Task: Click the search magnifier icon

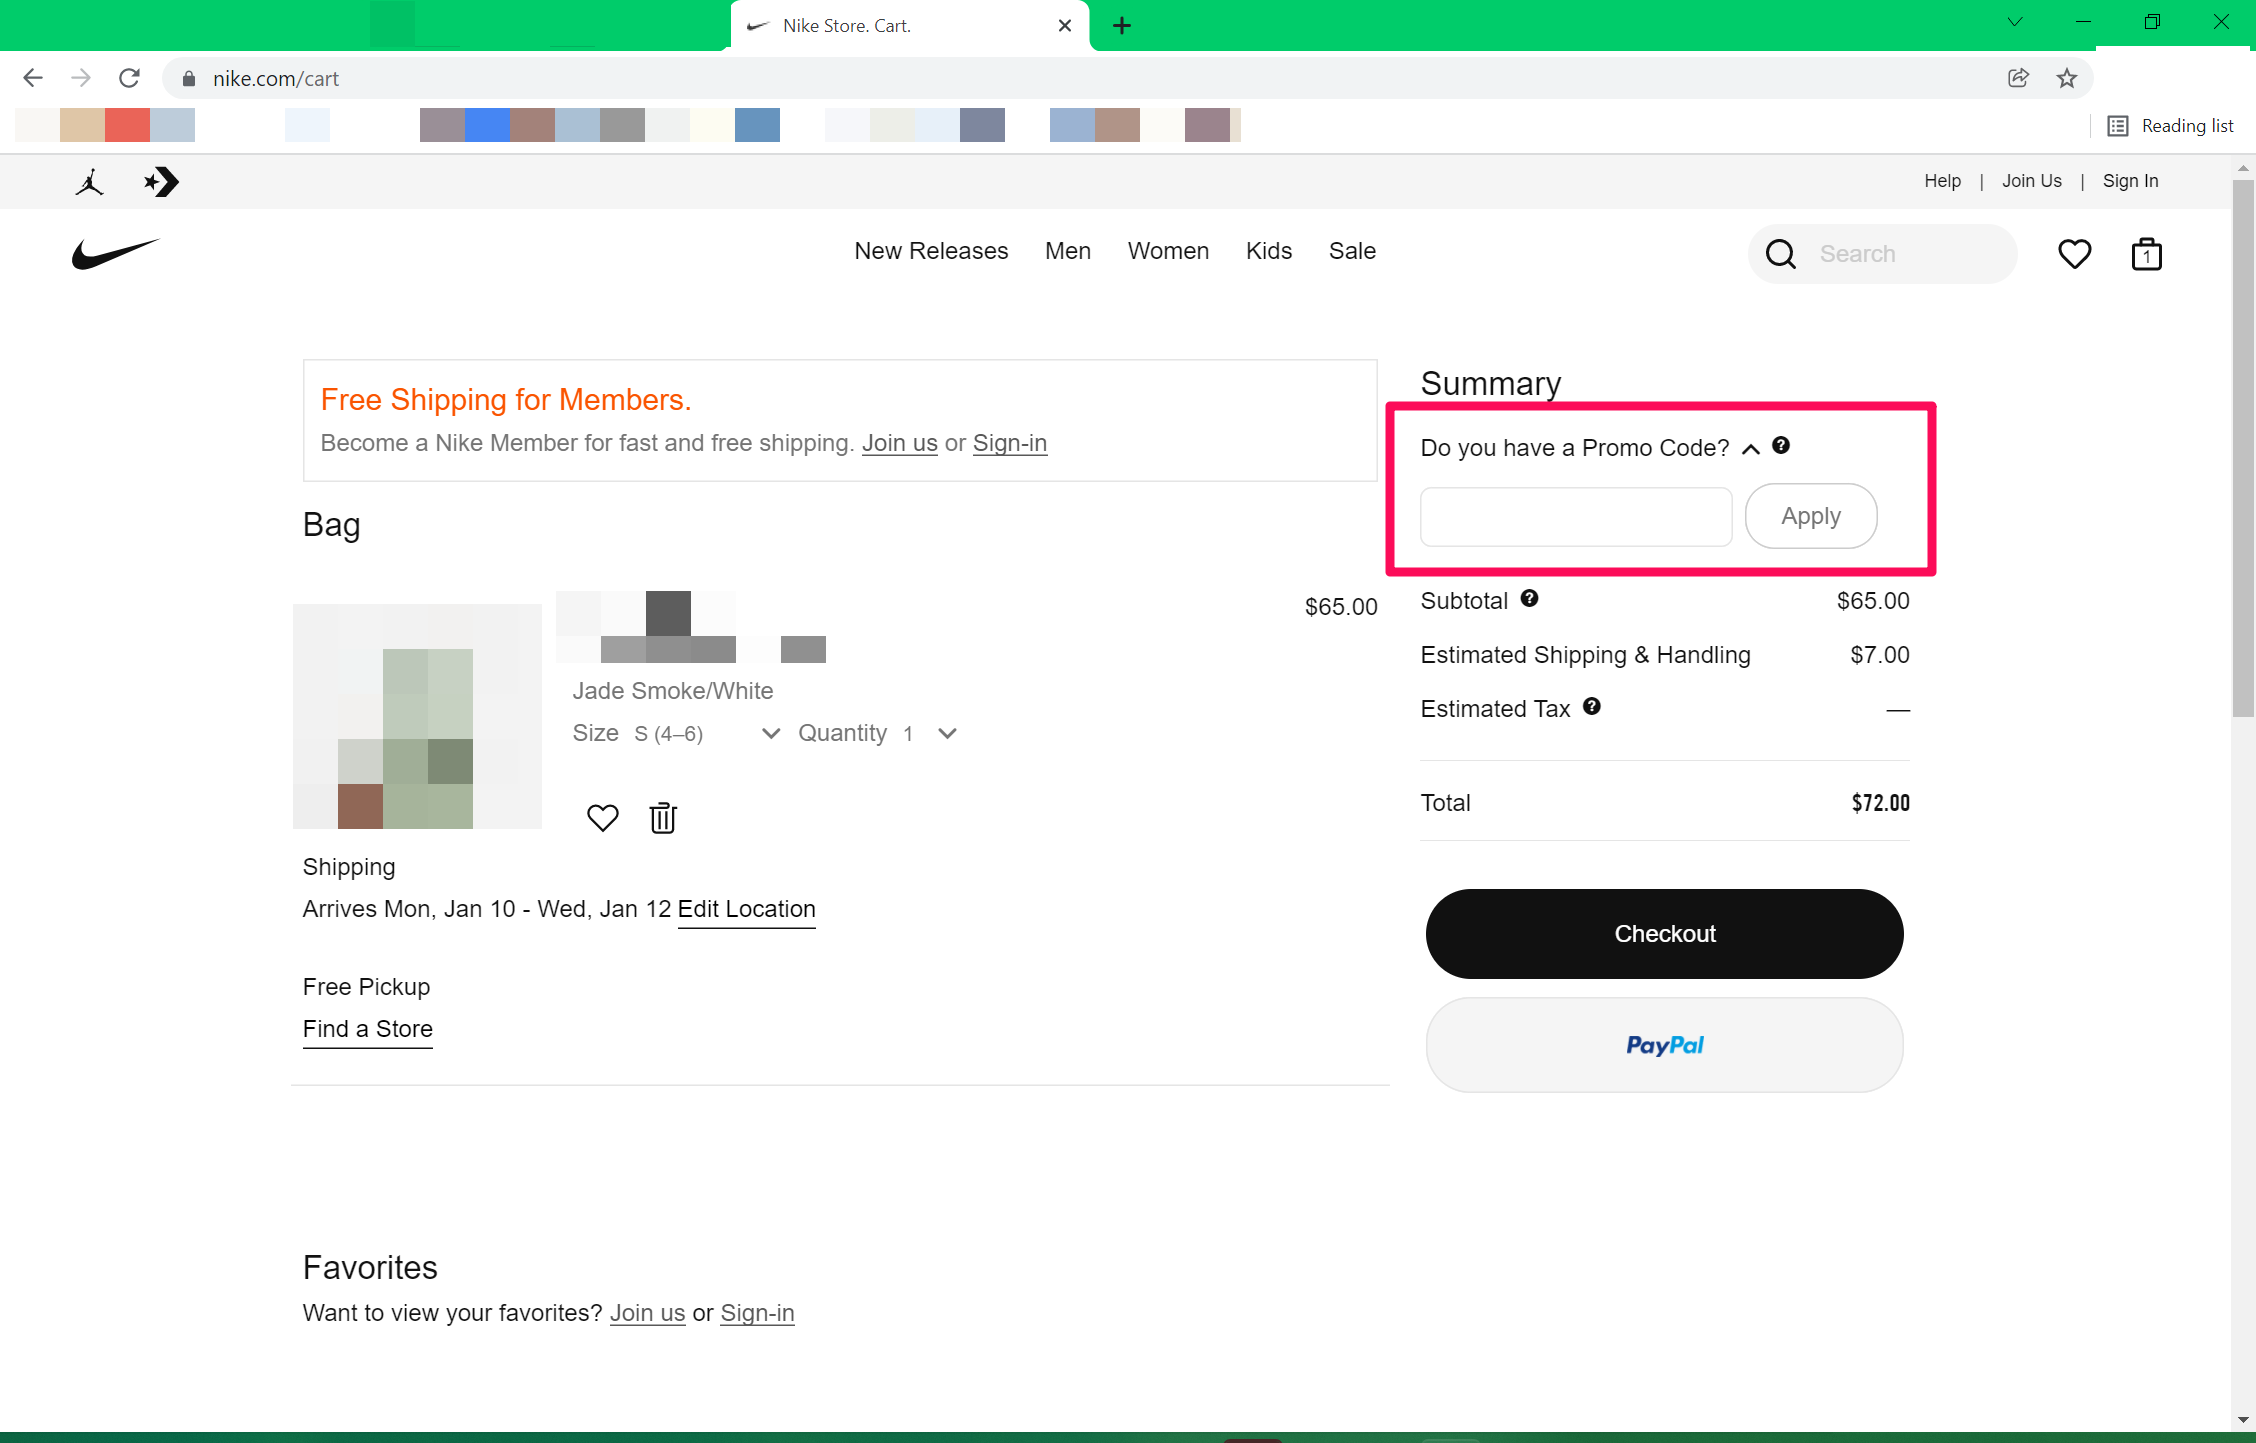Action: click(1781, 254)
